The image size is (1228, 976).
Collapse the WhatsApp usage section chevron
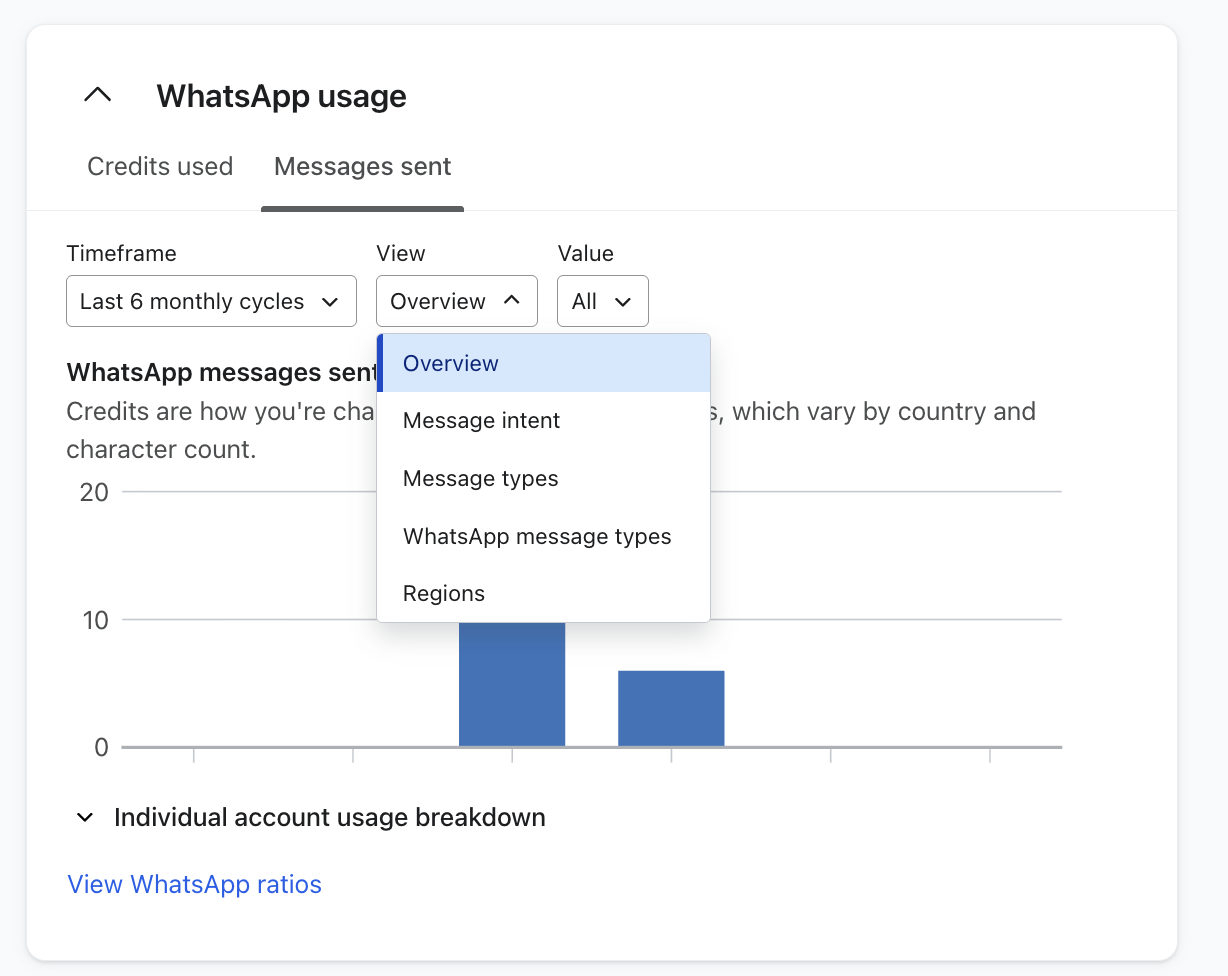pos(97,96)
